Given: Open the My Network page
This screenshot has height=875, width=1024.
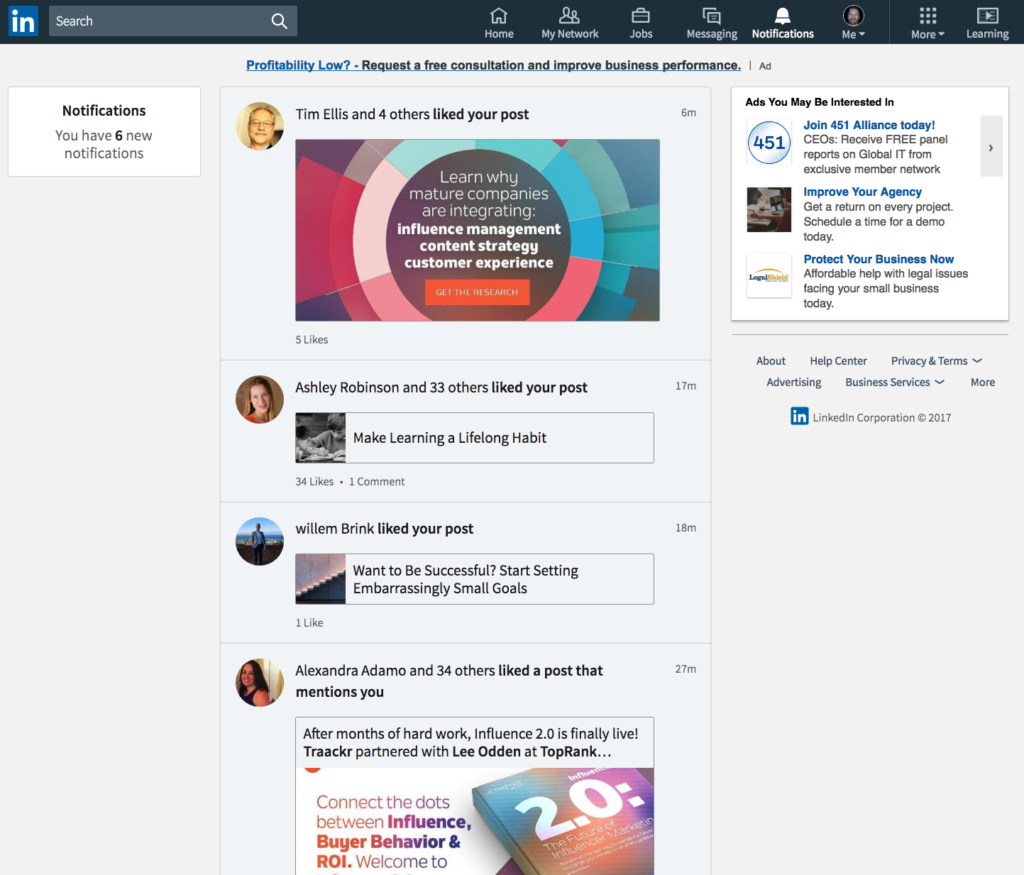Looking at the screenshot, I should pyautogui.click(x=569, y=23).
